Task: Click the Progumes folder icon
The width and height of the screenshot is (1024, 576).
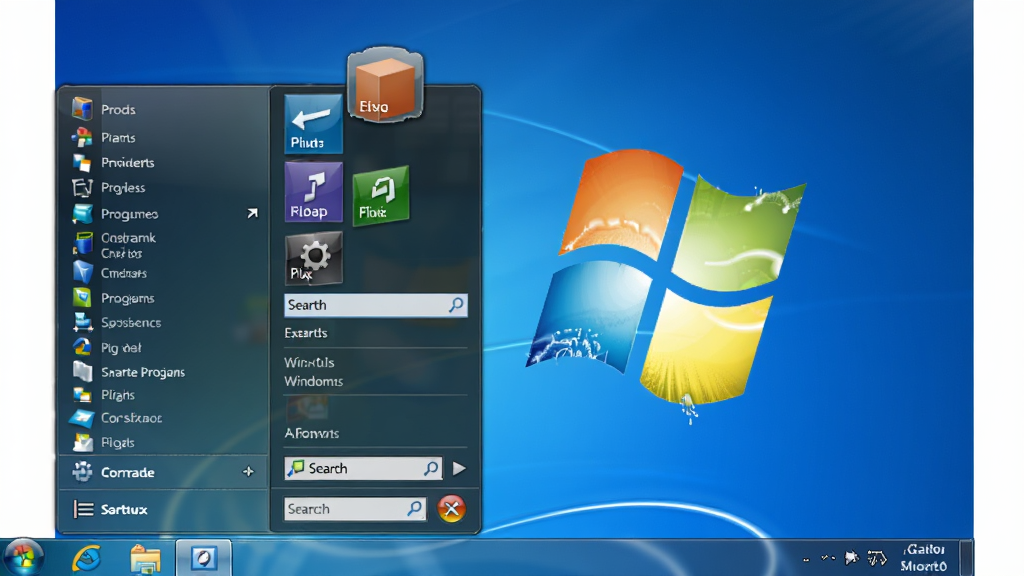Action: coord(82,214)
